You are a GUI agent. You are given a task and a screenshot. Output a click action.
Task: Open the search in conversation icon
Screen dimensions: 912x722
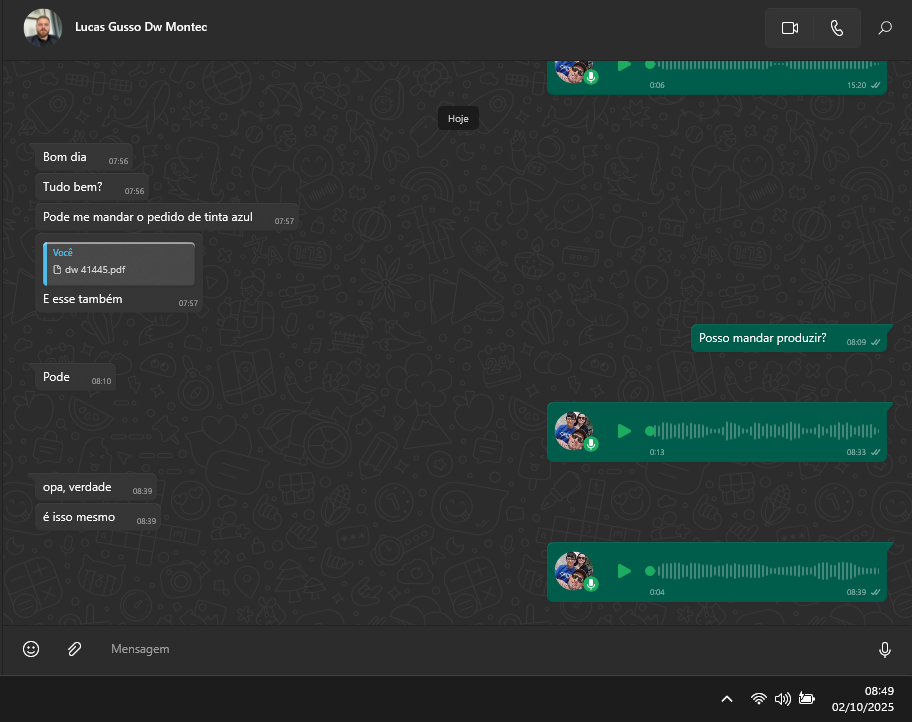(x=885, y=28)
